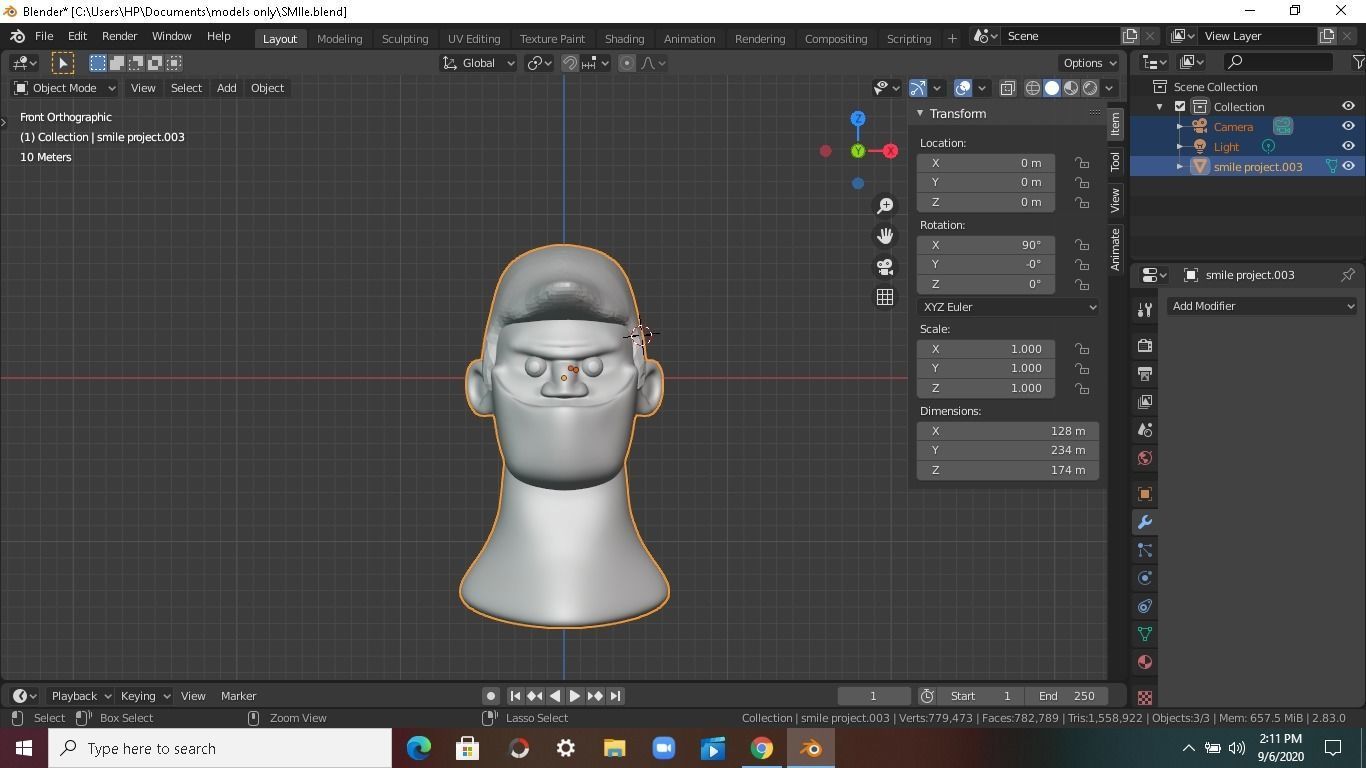Image resolution: width=1366 pixels, height=768 pixels.
Task: Open the Texture properties checker tab
Action: [1145, 696]
